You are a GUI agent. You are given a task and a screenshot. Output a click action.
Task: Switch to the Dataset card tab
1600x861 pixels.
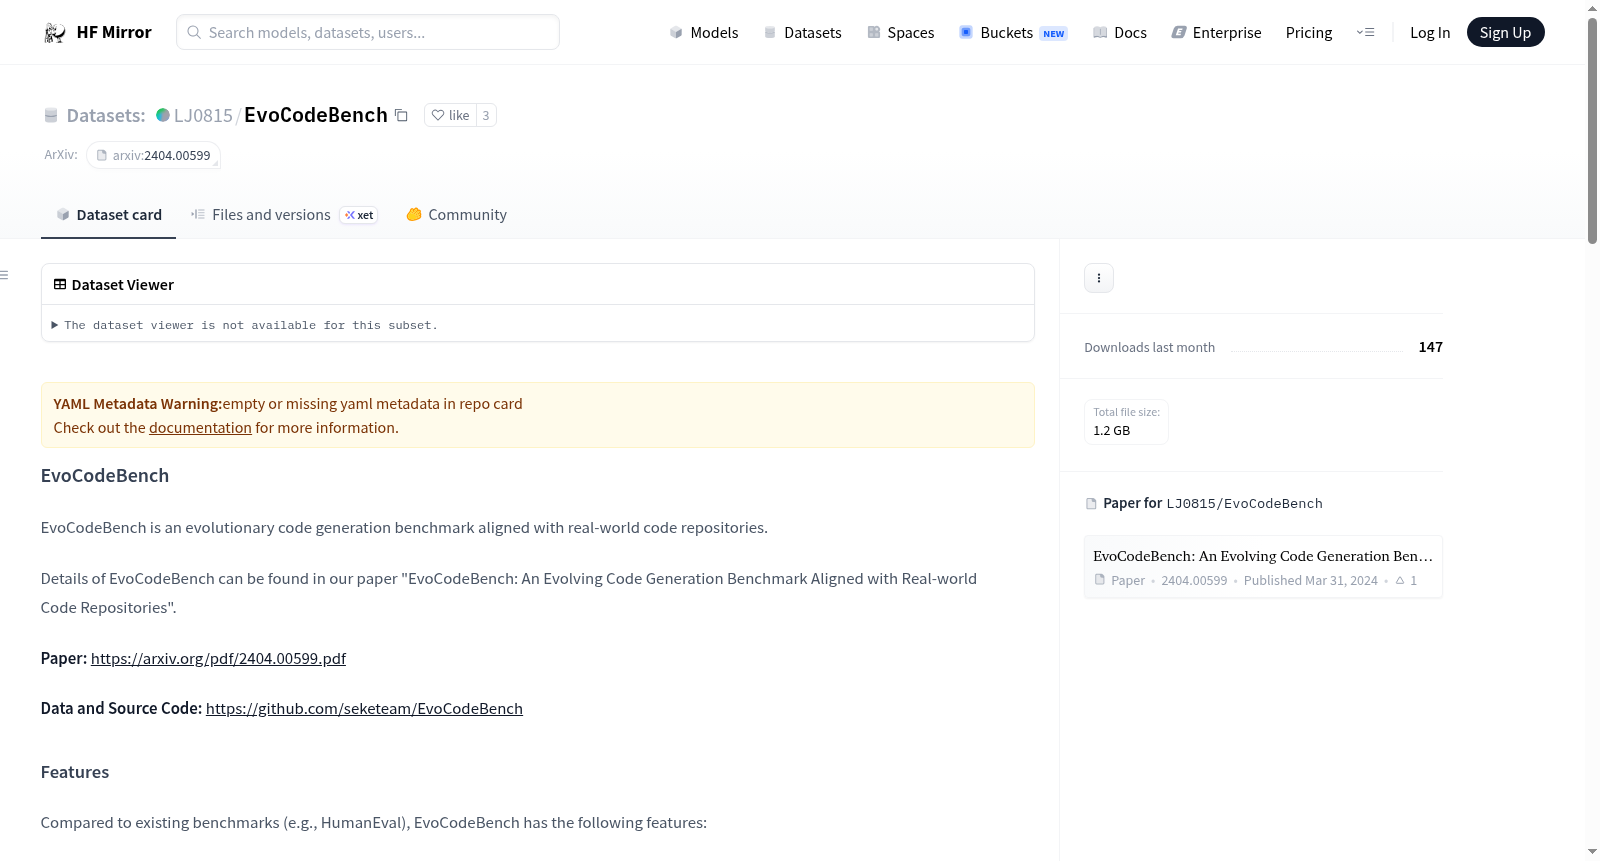point(108,215)
